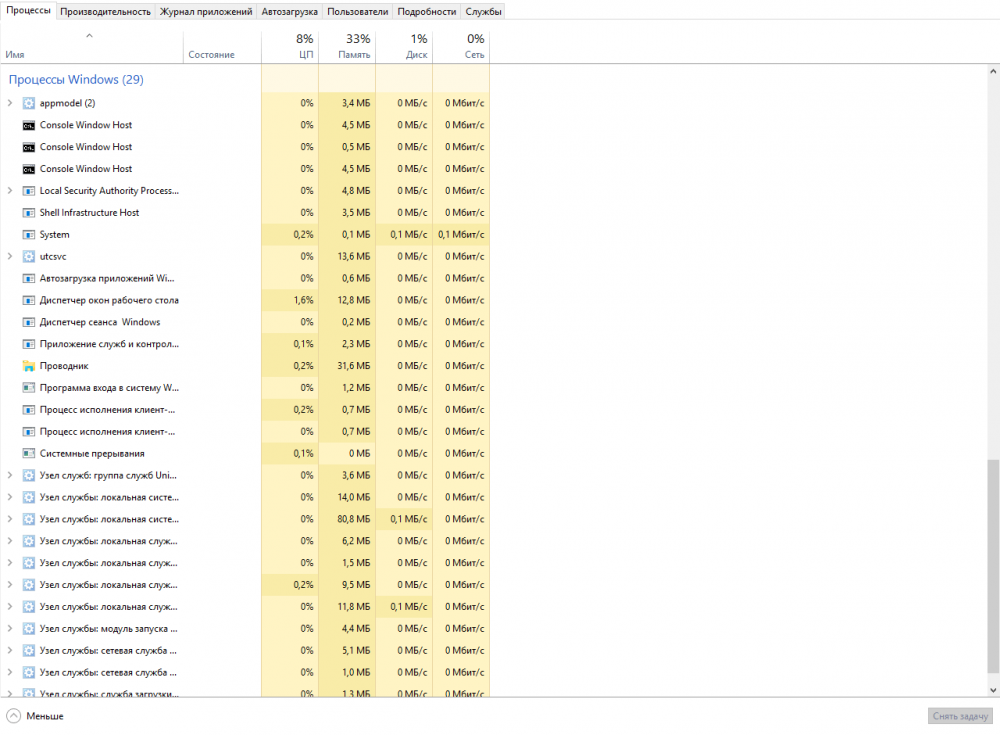This screenshot has height=735, width=1000.
Task: Click the 1,6% CPU cell
Action: pyautogui.click(x=290, y=301)
